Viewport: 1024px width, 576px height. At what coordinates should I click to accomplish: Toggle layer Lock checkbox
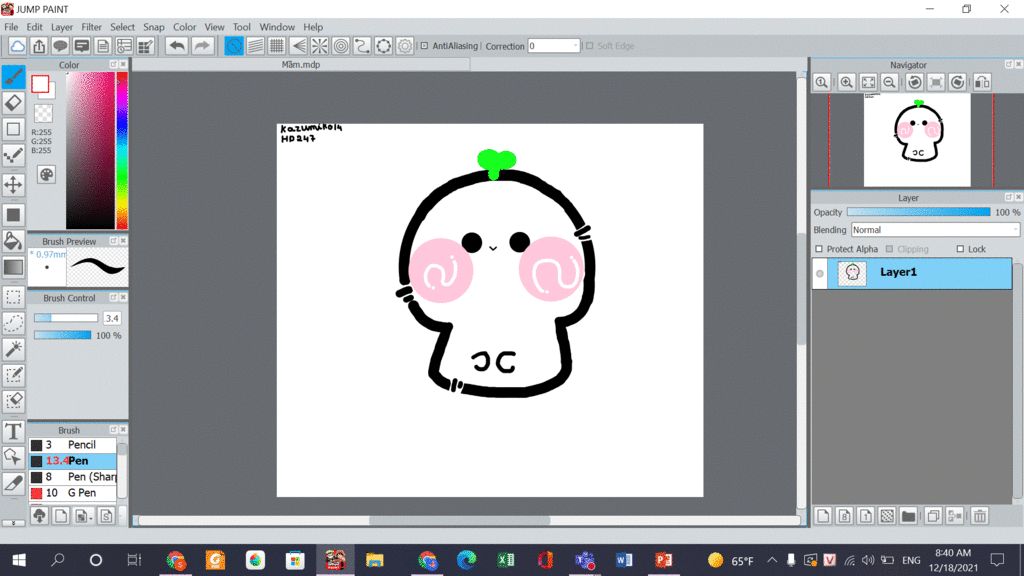(960, 249)
